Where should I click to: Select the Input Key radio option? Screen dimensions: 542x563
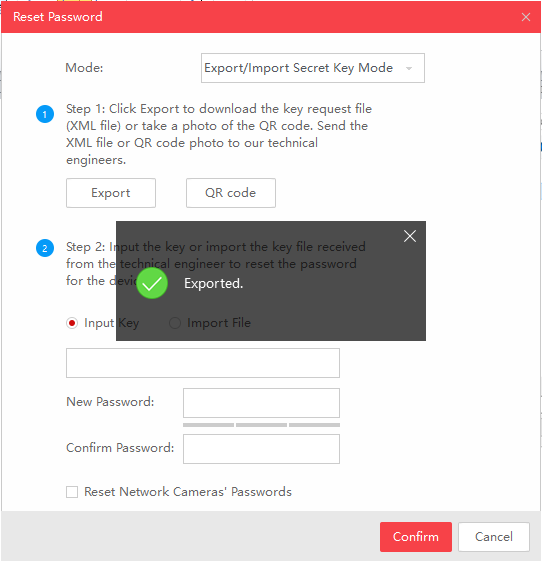[72, 323]
